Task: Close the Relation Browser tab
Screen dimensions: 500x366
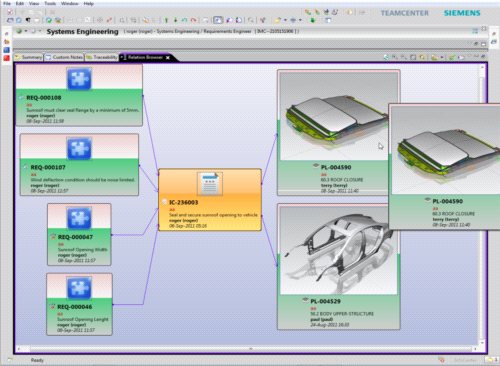Action: (168, 58)
